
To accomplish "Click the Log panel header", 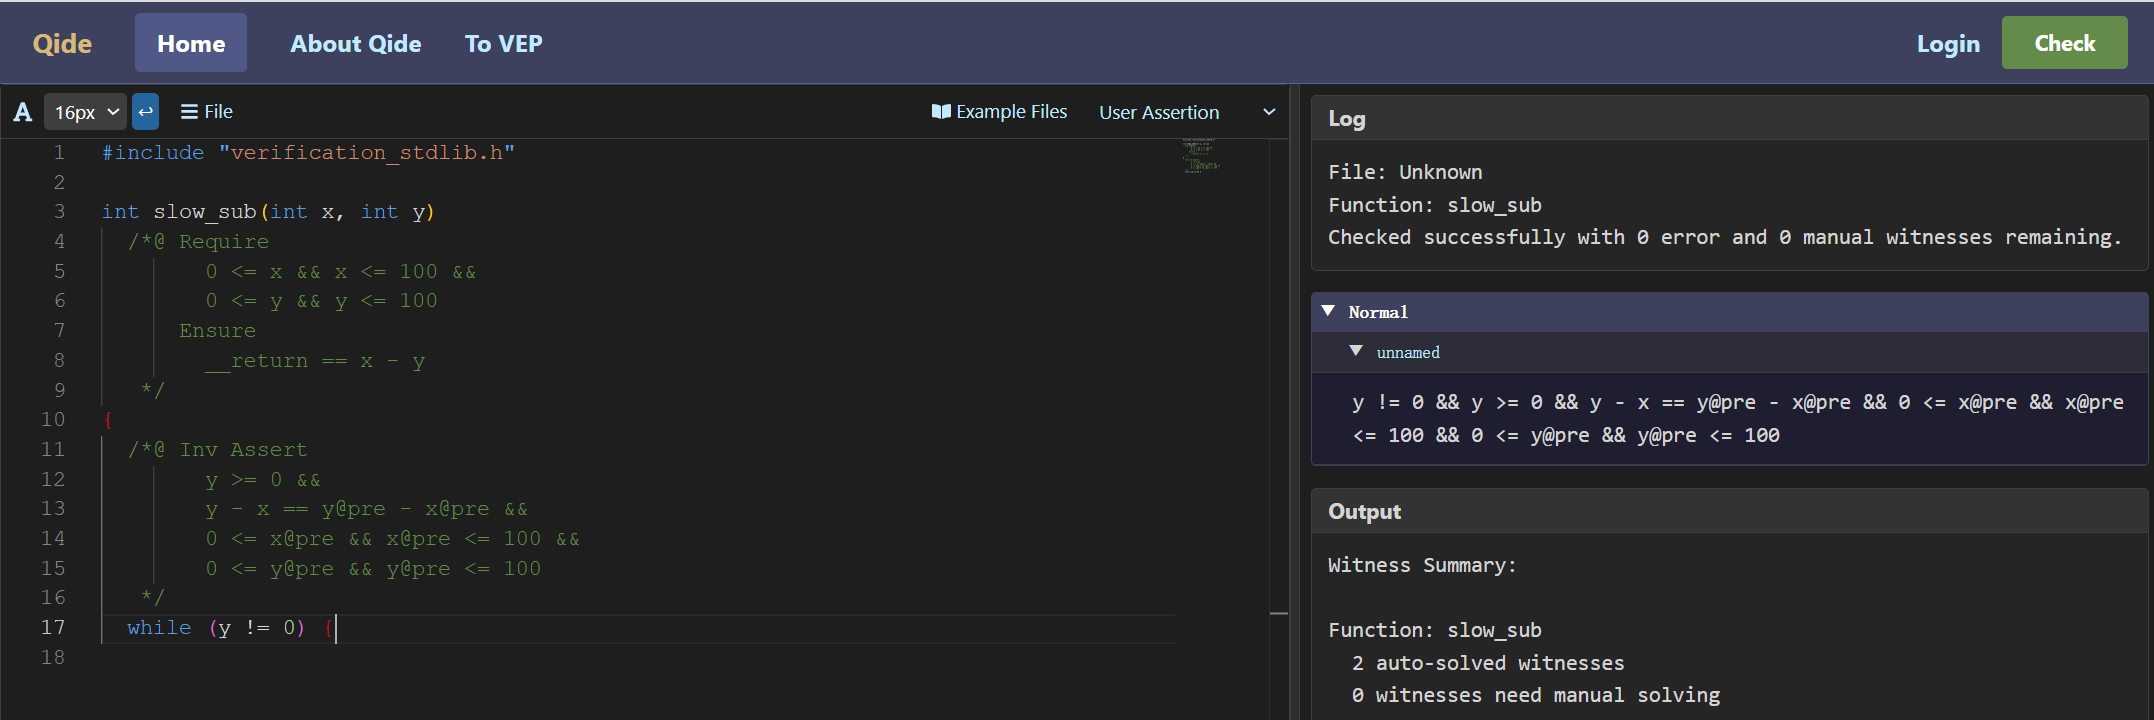I will coord(1729,118).
